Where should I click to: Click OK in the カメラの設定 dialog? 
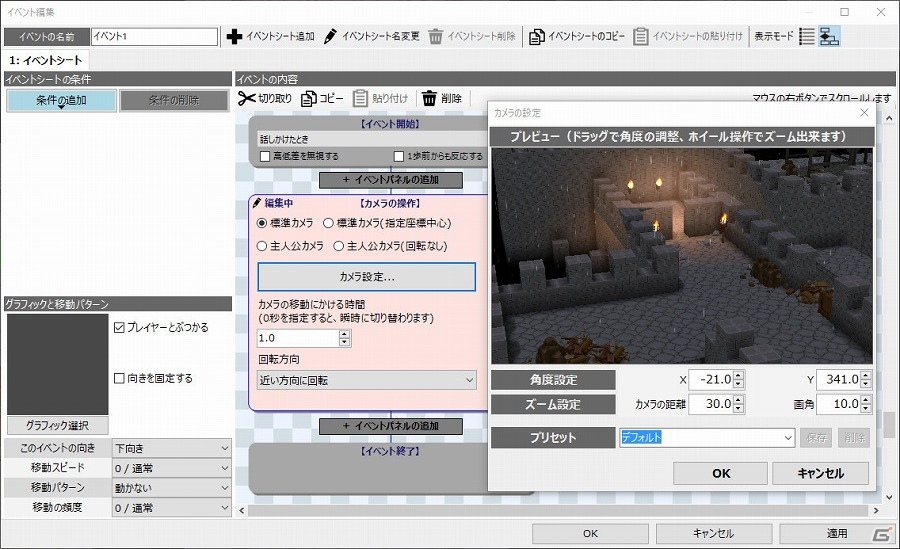(721, 474)
